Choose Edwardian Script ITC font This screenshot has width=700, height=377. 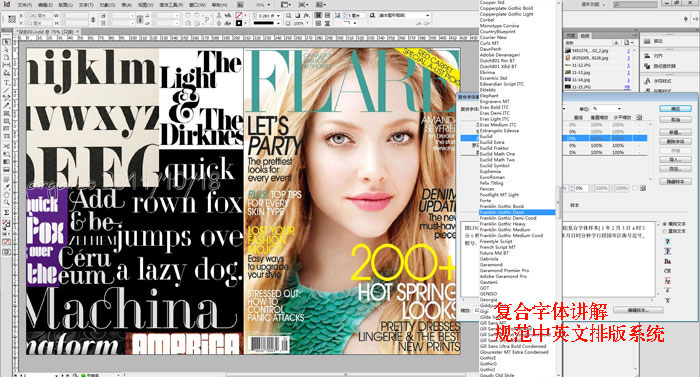pos(502,84)
